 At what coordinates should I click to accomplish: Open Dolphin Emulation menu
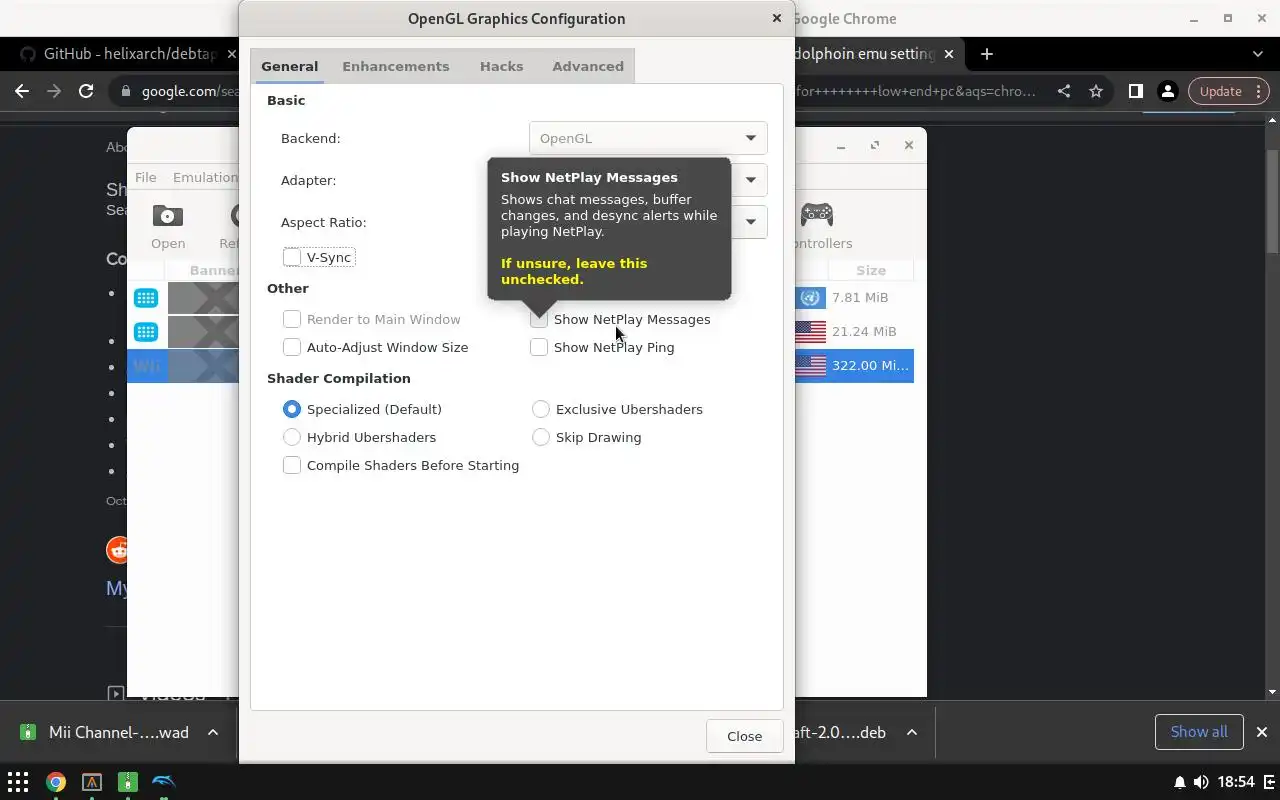205,177
